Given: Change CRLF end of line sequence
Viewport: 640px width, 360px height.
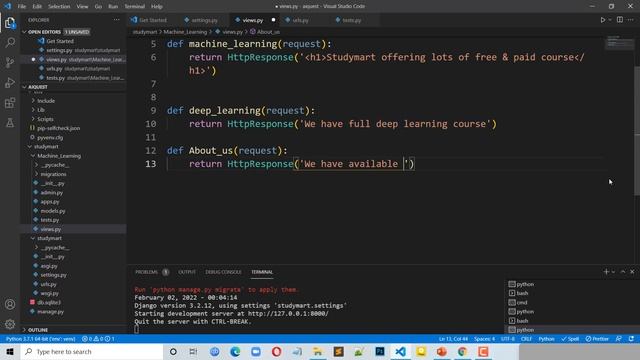Looking at the screenshot, I should 526,339.
